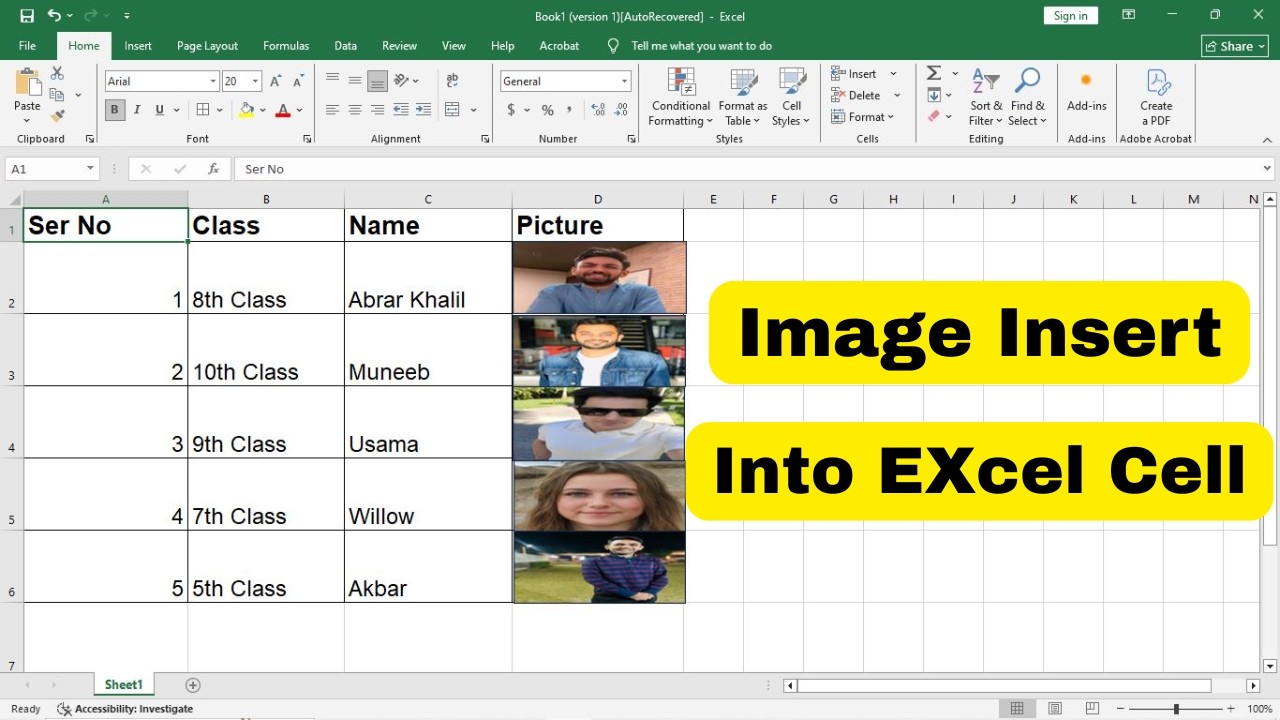Screen dimensions: 1280x720
Task: Click the Insert Function fx icon
Action: click(213, 169)
